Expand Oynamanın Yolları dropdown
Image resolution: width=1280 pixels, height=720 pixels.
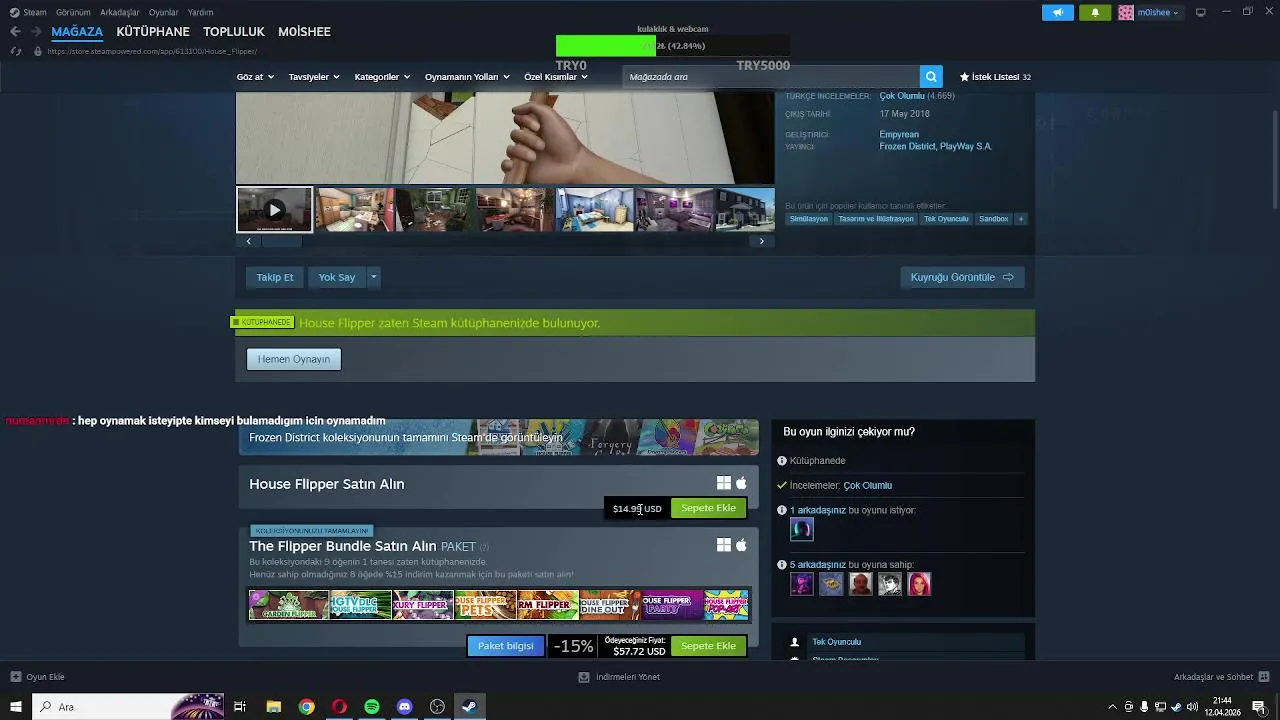coord(467,77)
